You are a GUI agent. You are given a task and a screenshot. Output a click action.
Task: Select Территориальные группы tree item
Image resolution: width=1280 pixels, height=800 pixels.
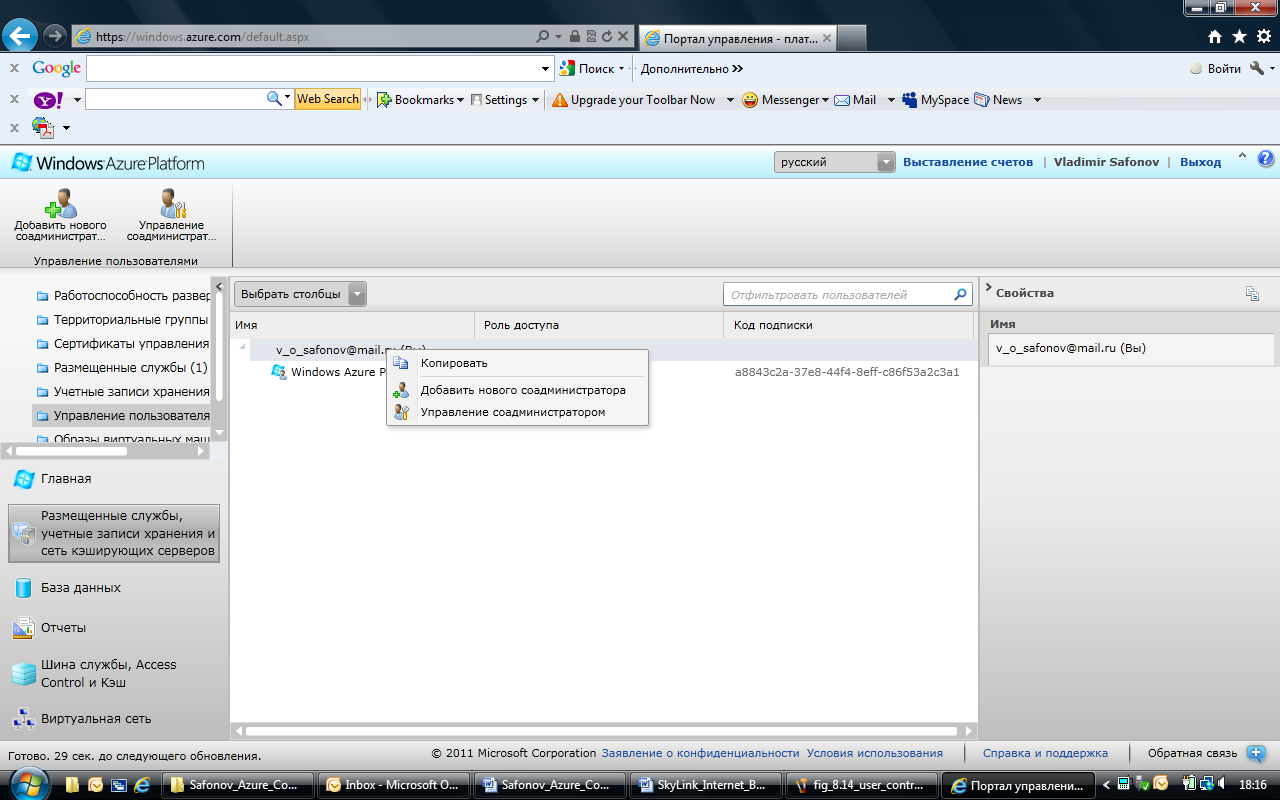pos(131,319)
